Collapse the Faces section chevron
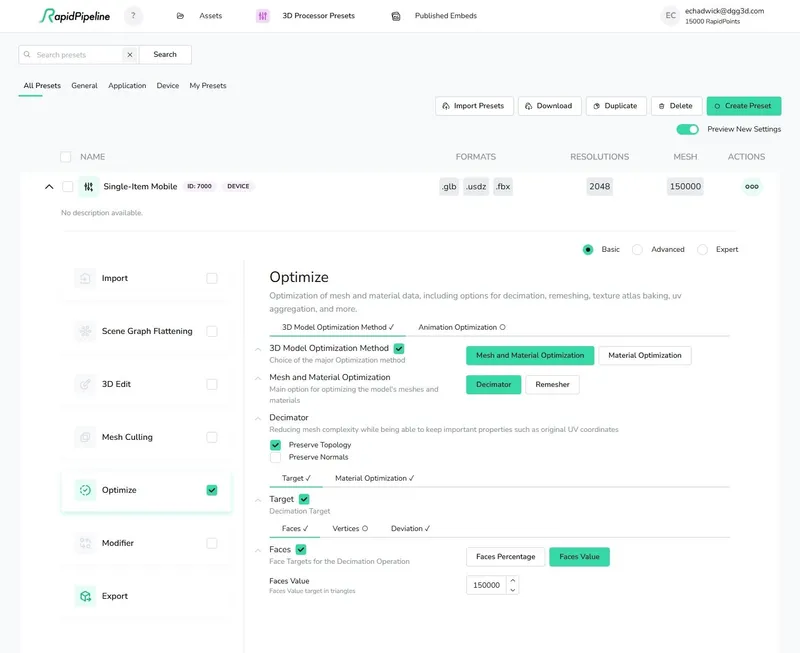This screenshot has width=800, height=653. pyautogui.click(x=258, y=550)
